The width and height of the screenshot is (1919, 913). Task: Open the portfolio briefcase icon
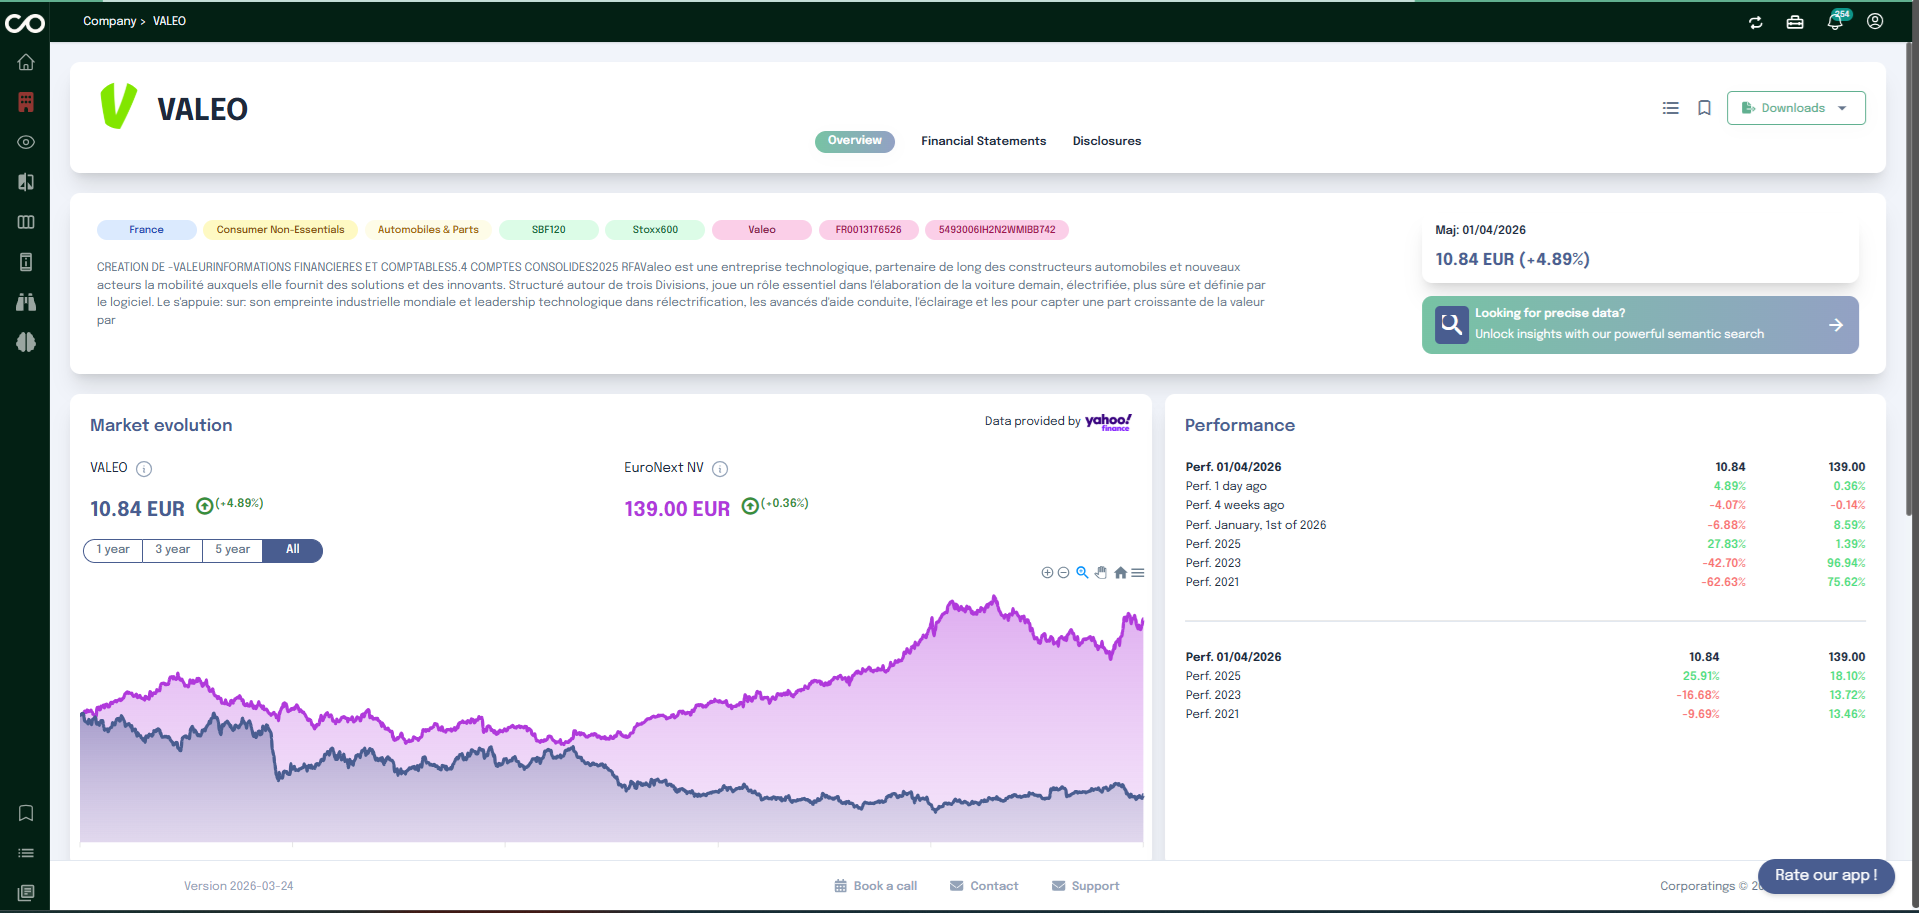coord(1794,21)
